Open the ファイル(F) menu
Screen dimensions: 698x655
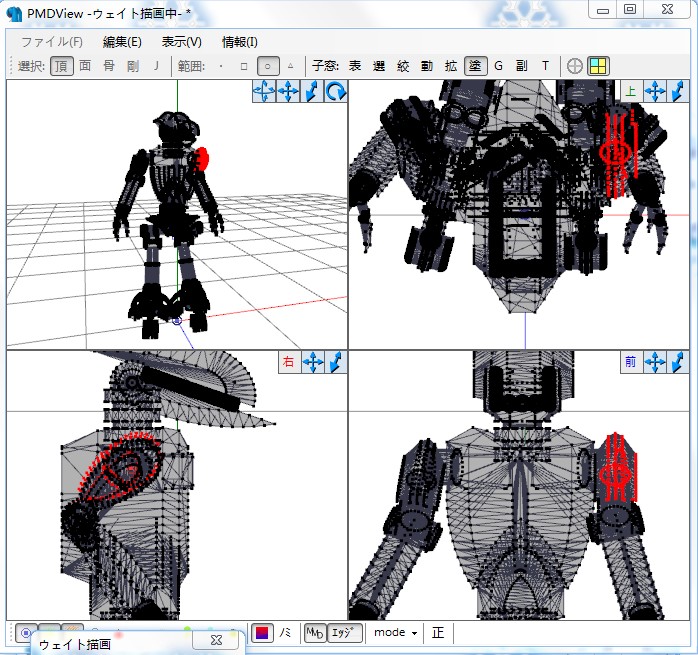(x=52, y=42)
